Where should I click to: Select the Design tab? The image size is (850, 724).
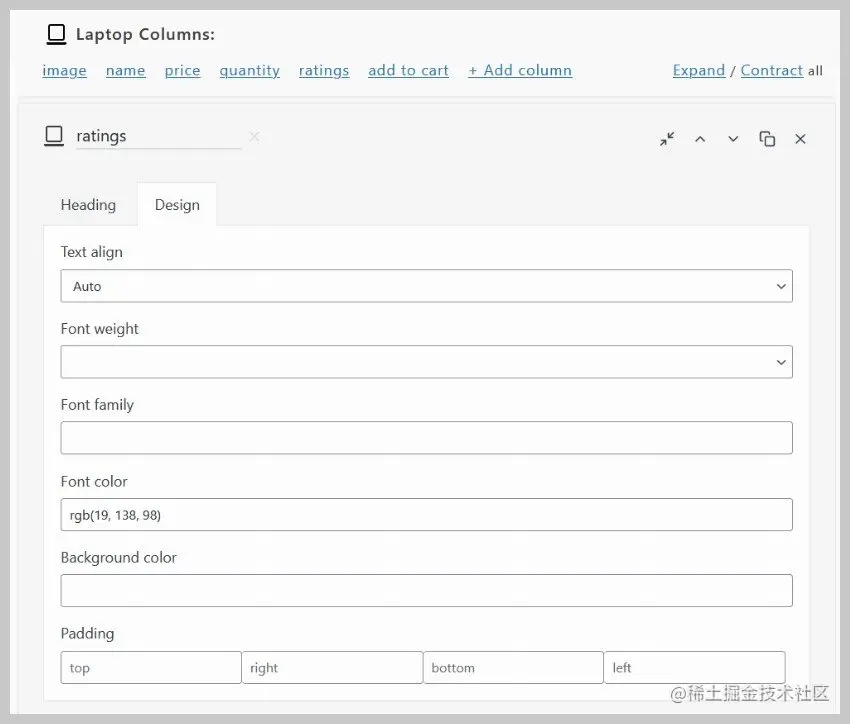177,204
